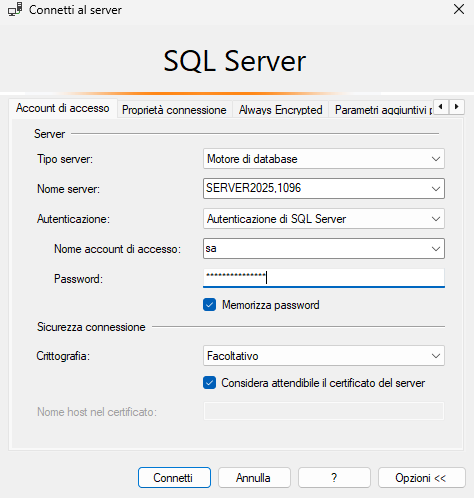Open help with the ? button
The image size is (474, 498).
[334, 477]
